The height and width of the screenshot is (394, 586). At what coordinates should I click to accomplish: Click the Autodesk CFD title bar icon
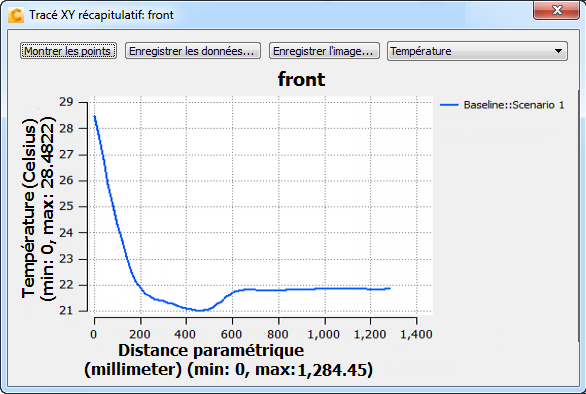[x=16, y=15]
